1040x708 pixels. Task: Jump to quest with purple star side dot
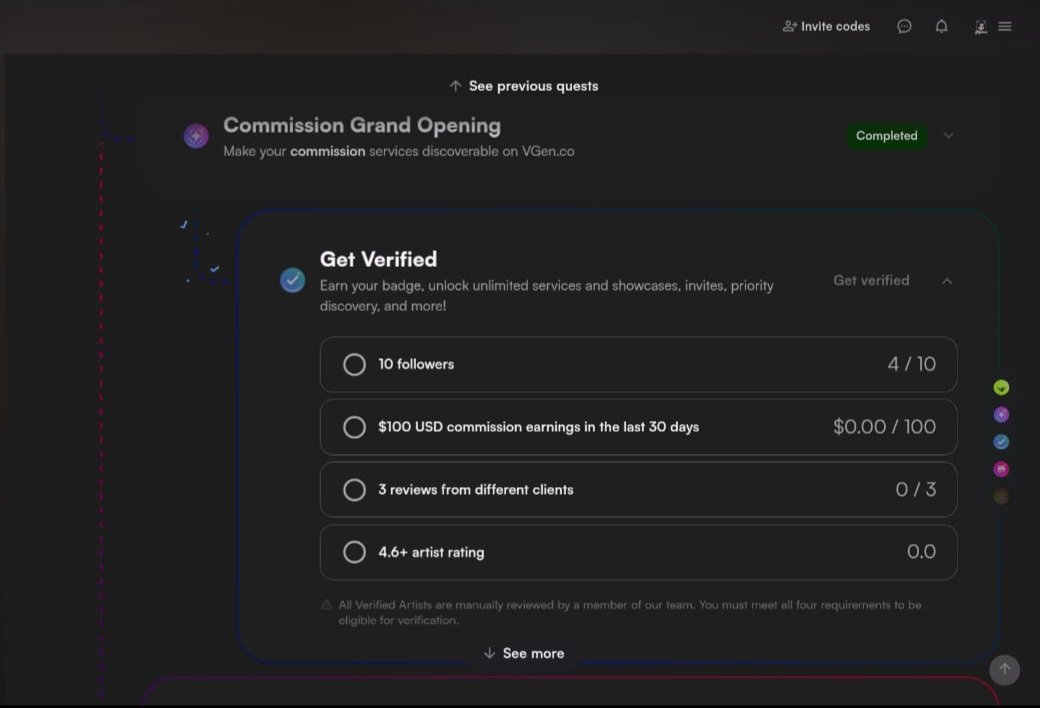tap(1001, 415)
